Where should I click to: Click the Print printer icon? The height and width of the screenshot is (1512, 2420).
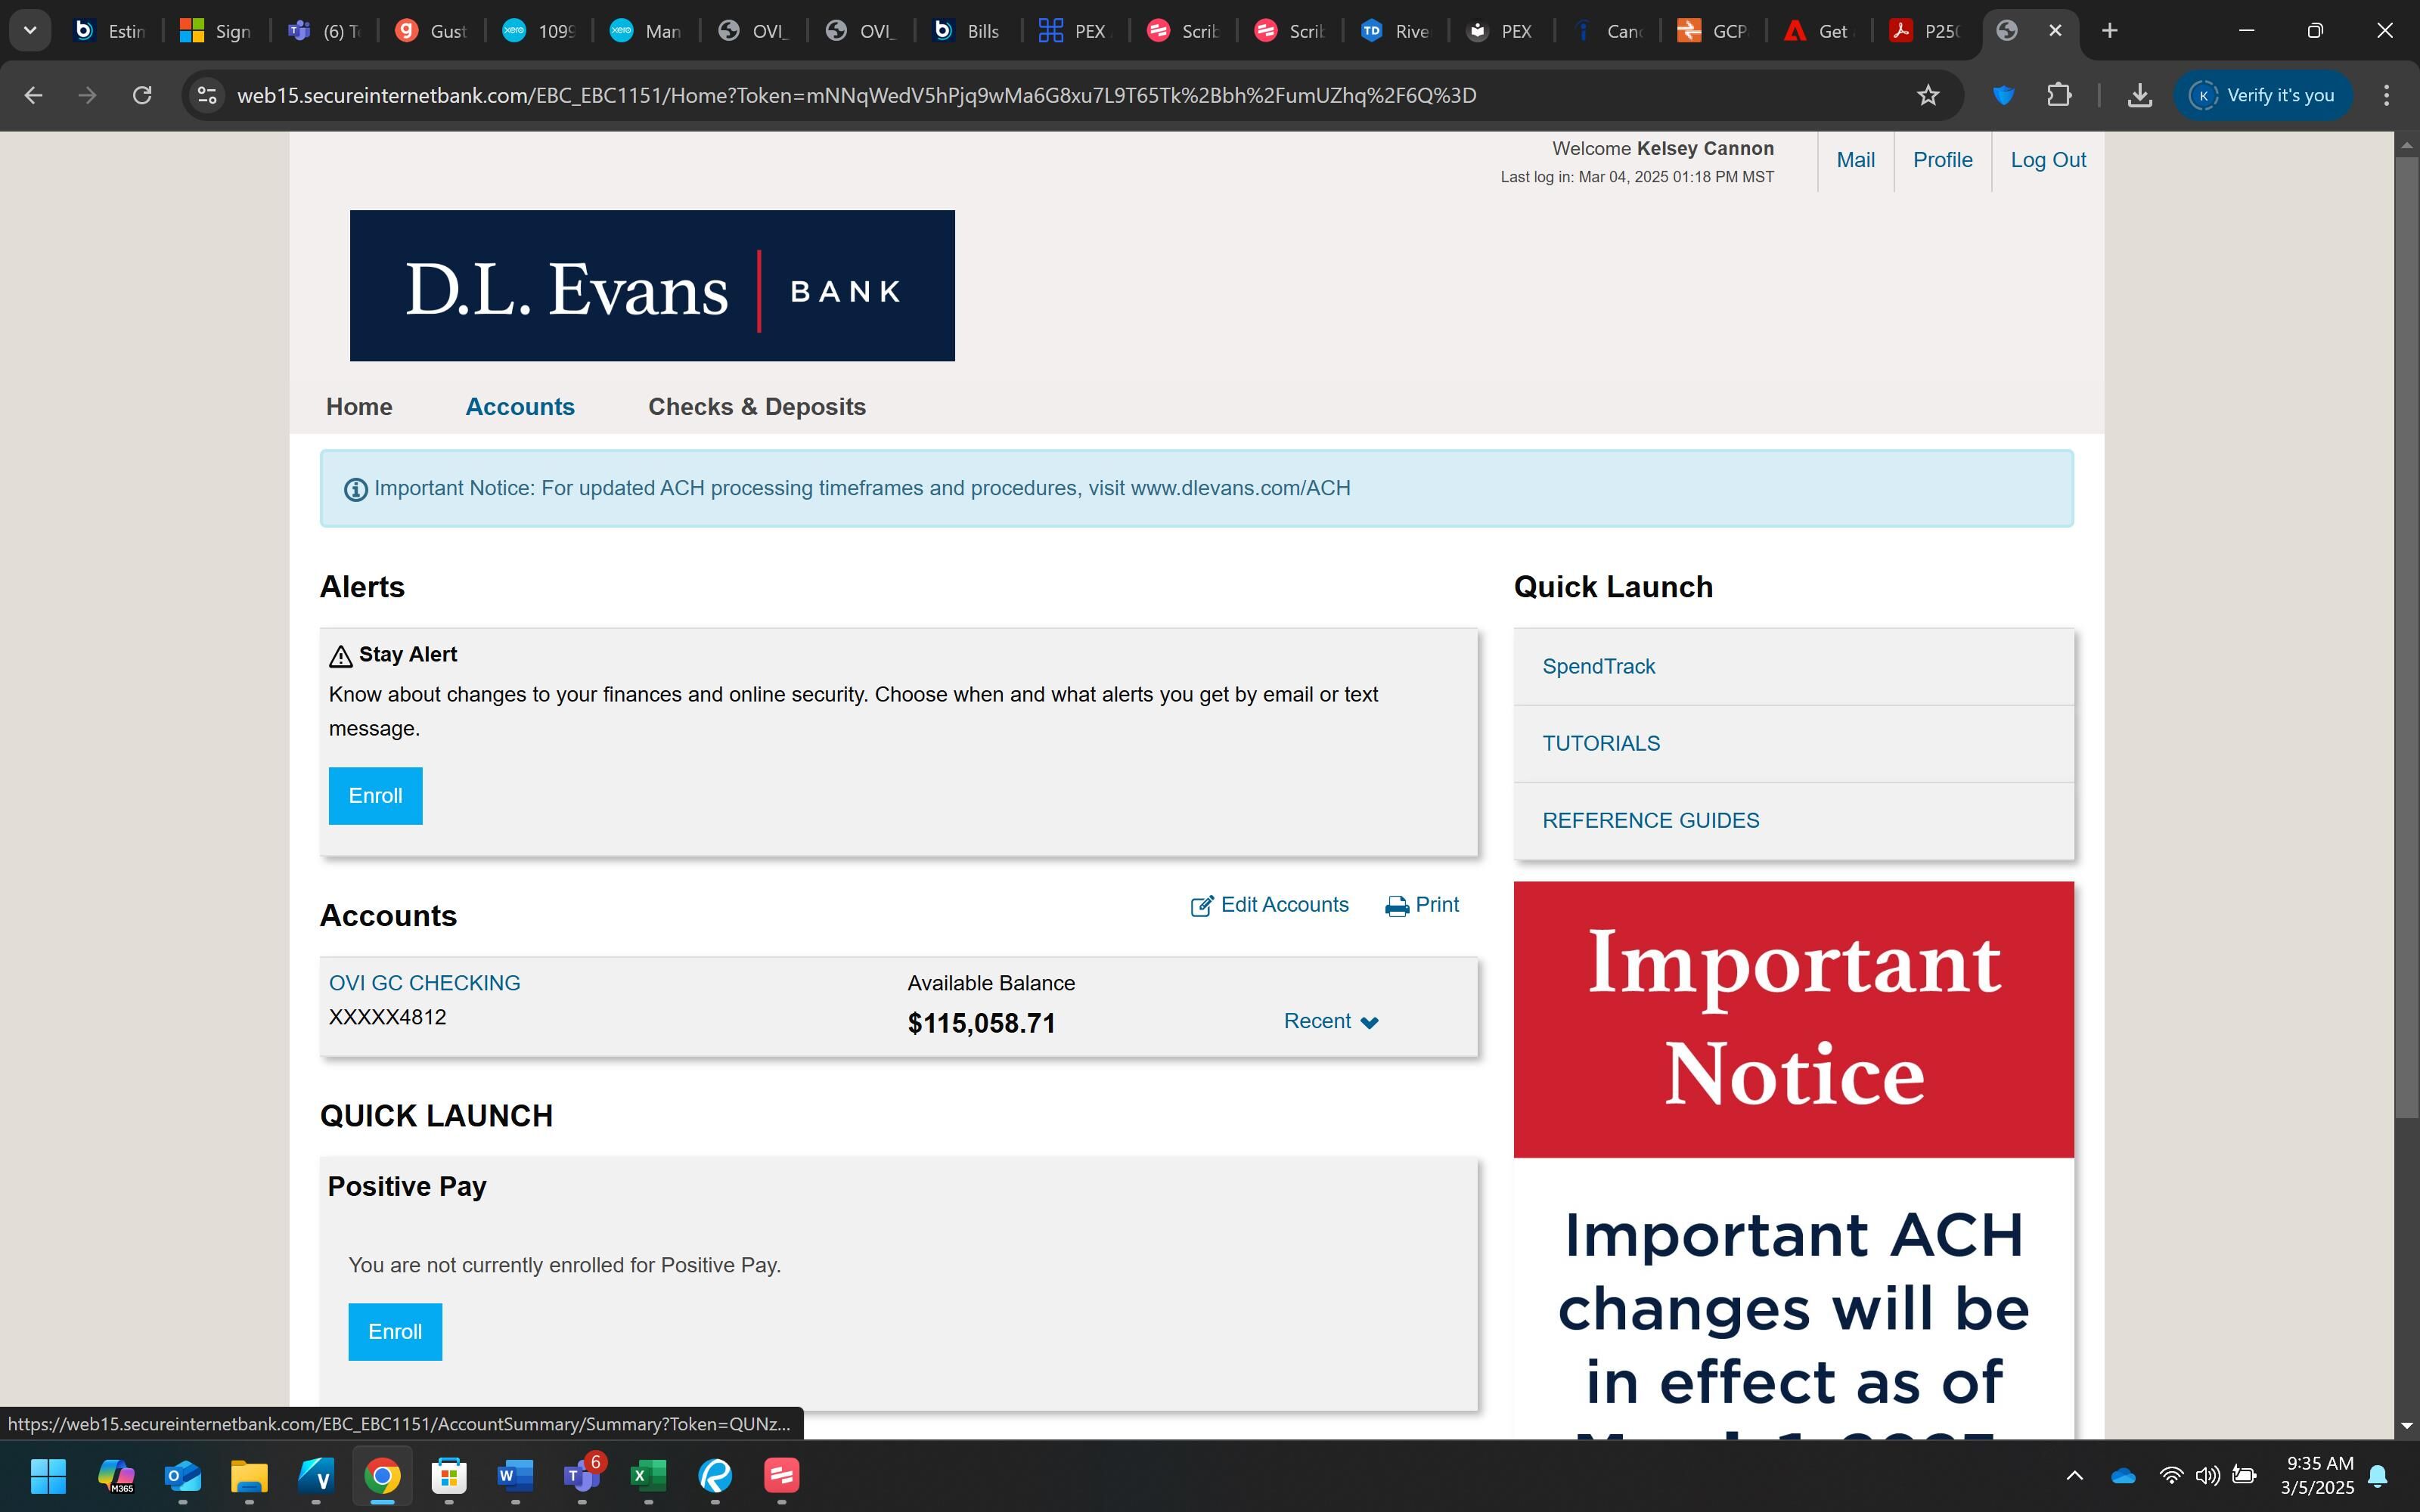(x=1396, y=906)
